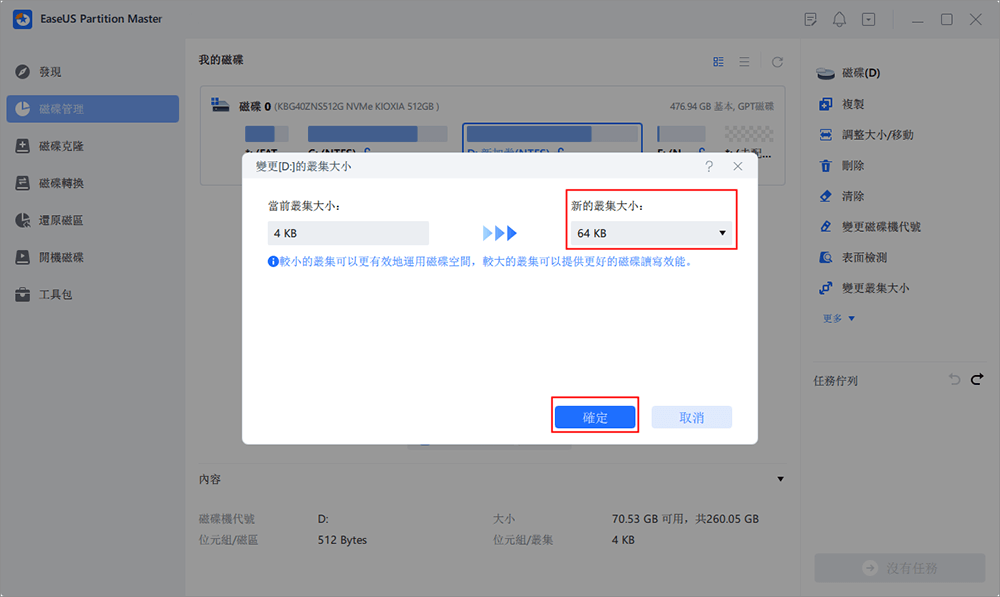
Task: Collapse the 內容 section arrow
Action: pyautogui.click(x=780, y=479)
